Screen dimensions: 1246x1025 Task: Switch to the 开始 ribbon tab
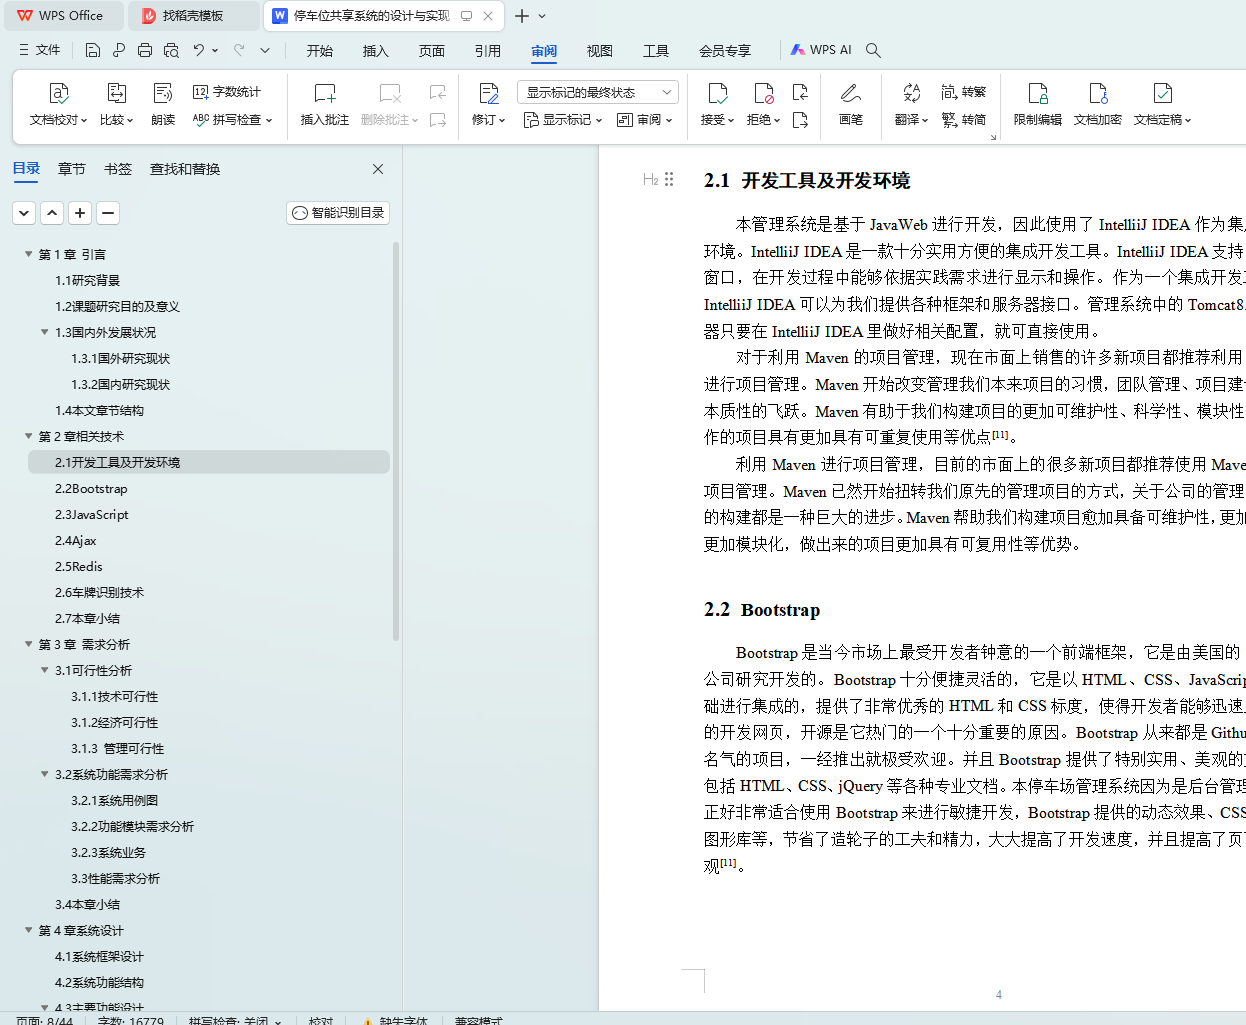[x=320, y=51]
